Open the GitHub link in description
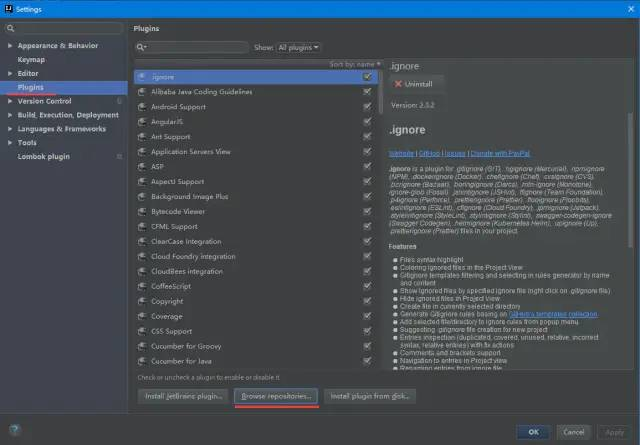 pos(429,154)
